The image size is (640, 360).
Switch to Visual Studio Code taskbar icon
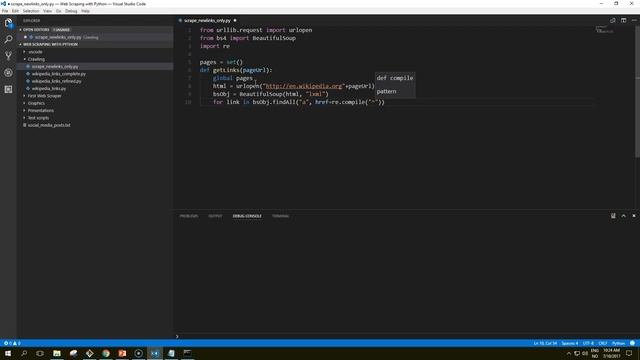(x=155, y=353)
